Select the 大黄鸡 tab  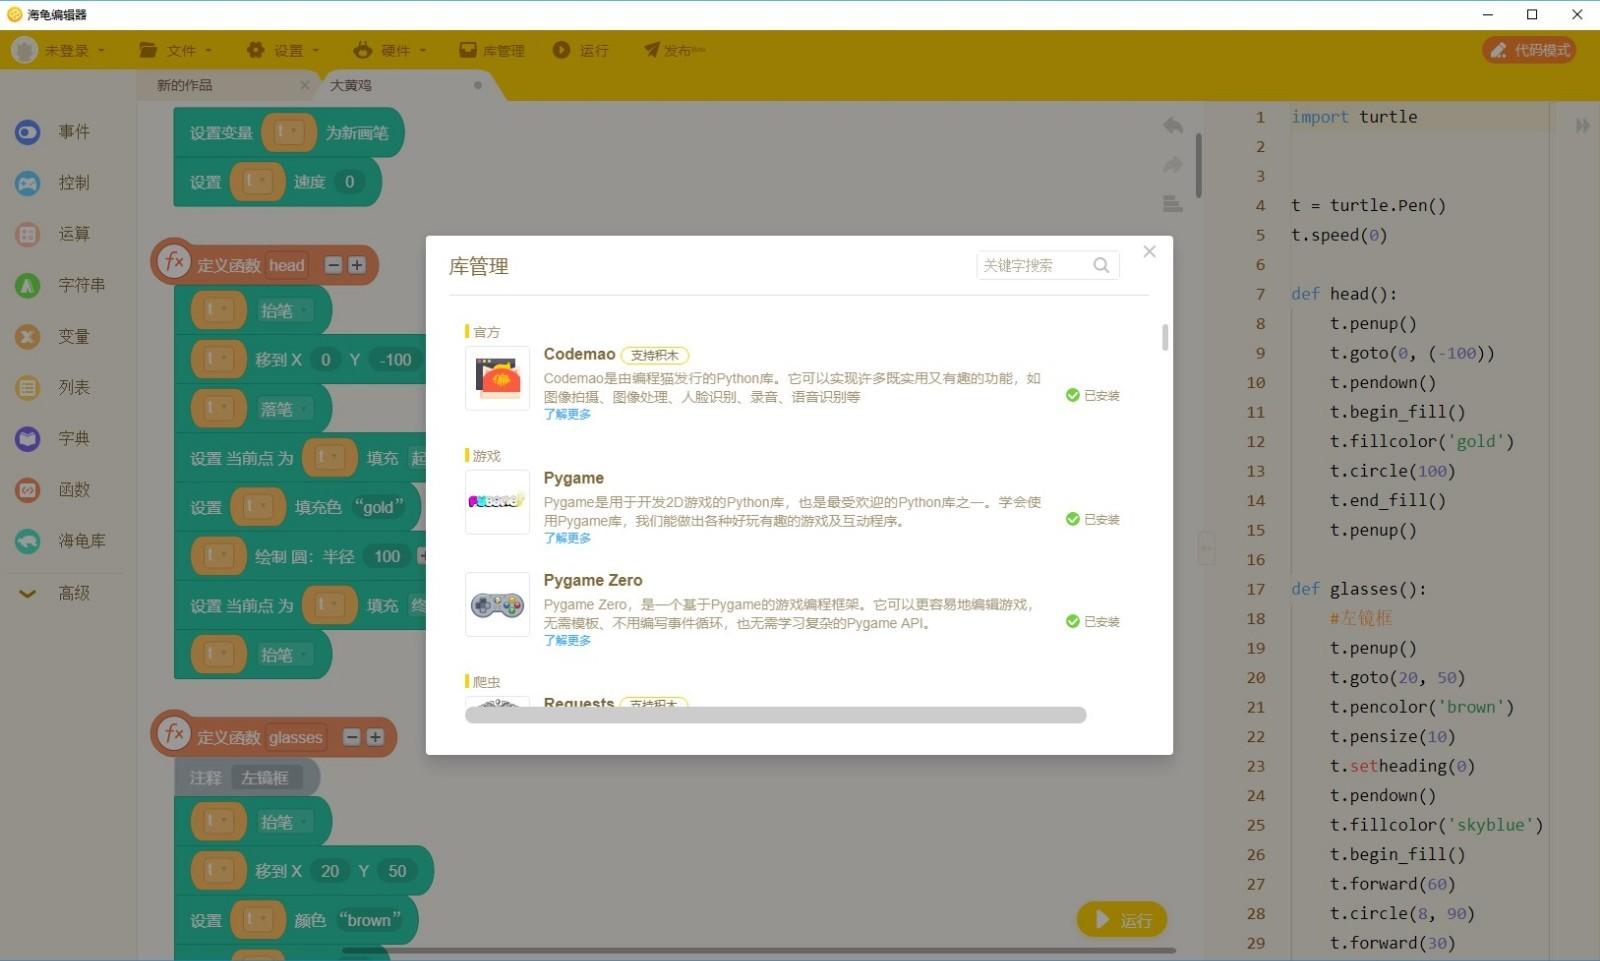351,85
